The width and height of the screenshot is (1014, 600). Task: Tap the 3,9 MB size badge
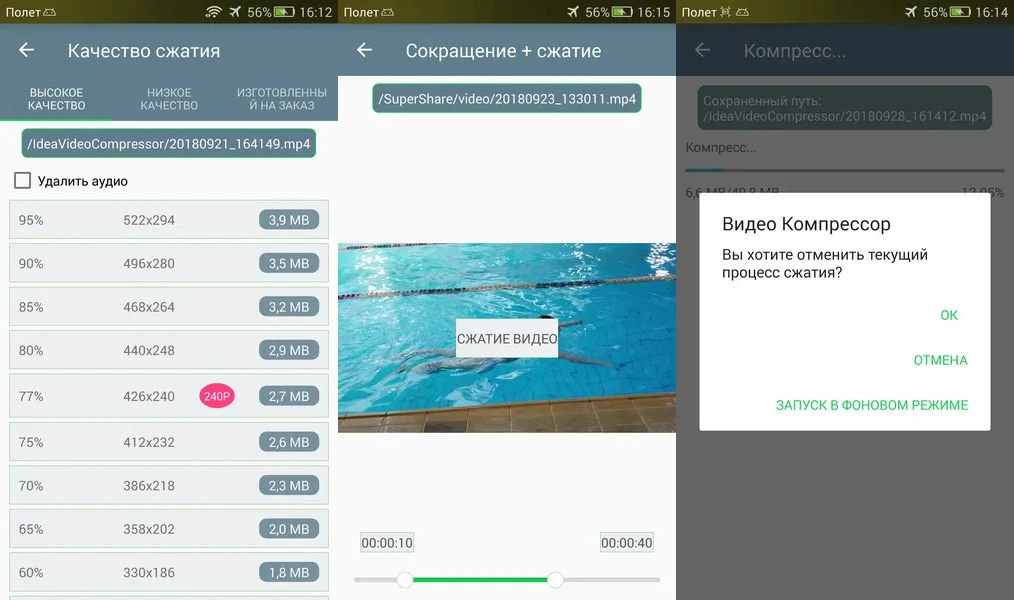pos(289,220)
